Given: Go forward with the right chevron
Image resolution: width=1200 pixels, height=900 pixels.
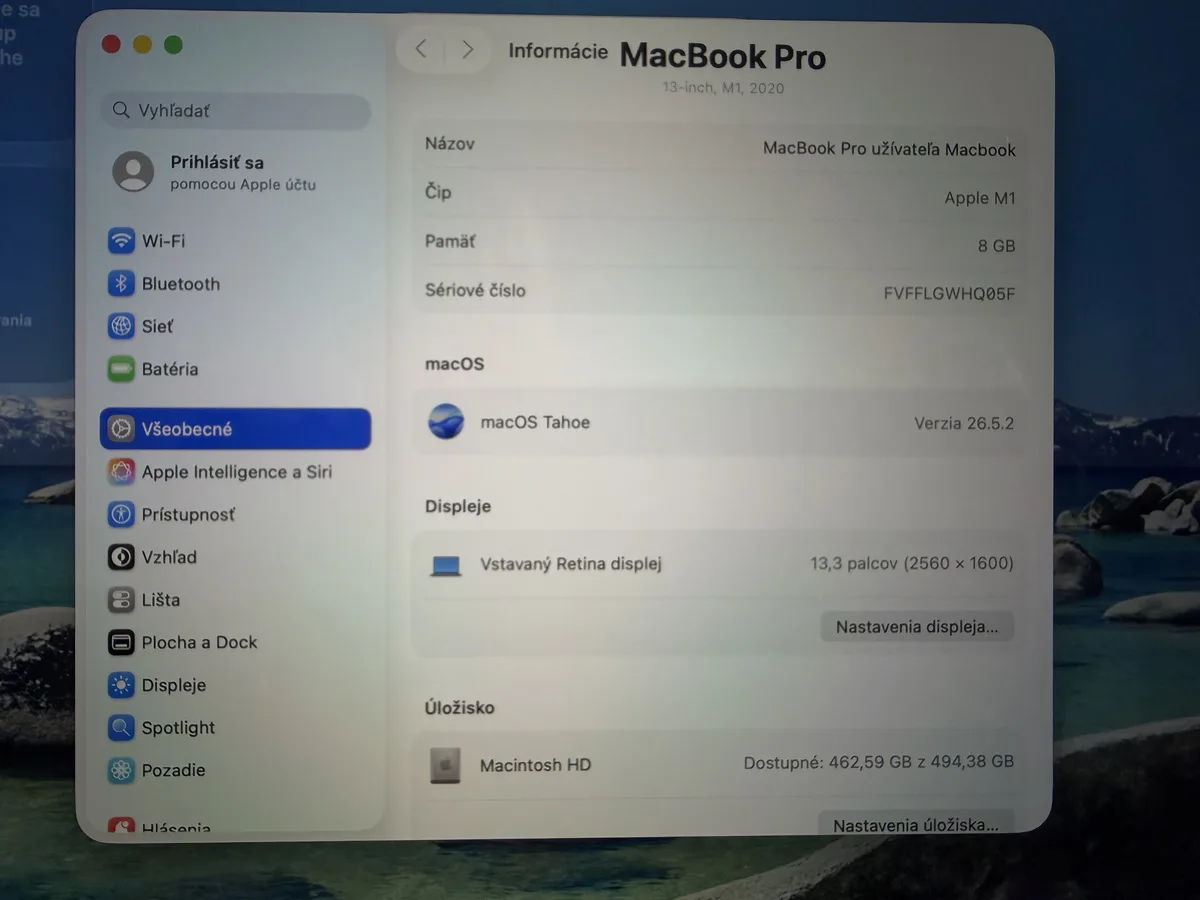Looking at the screenshot, I should tap(467, 49).
